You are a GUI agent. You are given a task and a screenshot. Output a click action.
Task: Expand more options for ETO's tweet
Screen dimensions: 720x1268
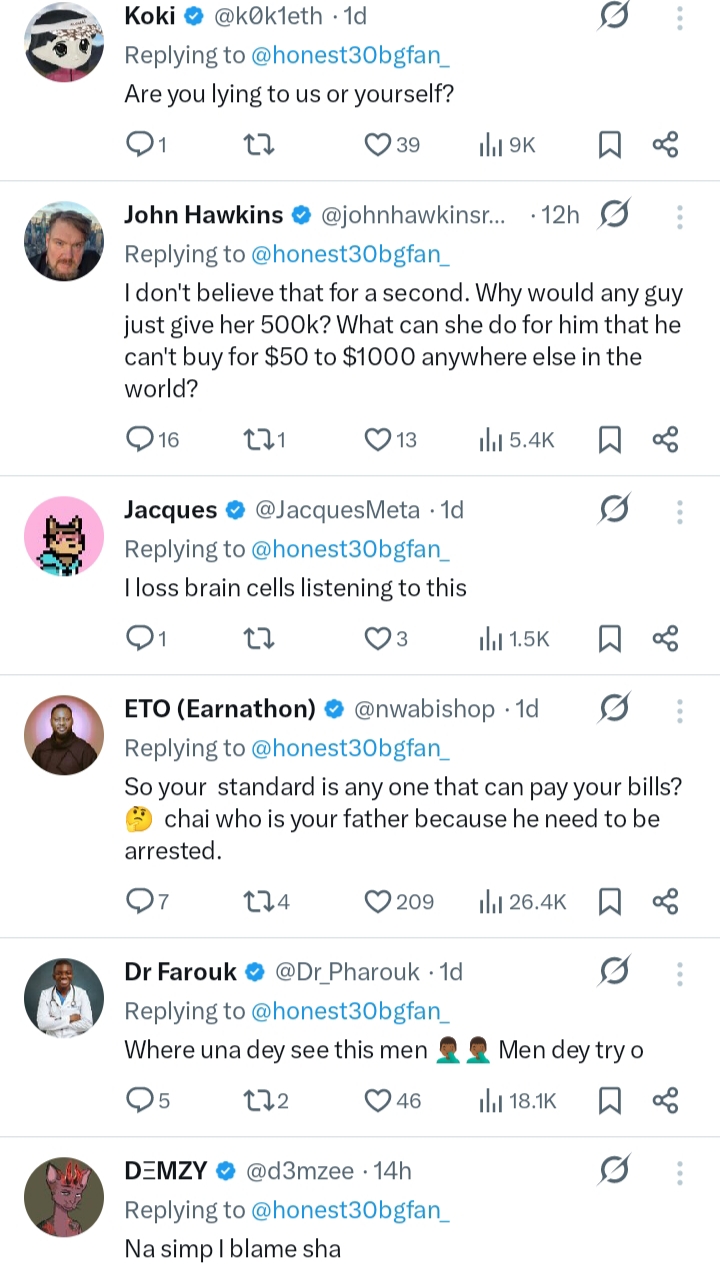(680, 710)
